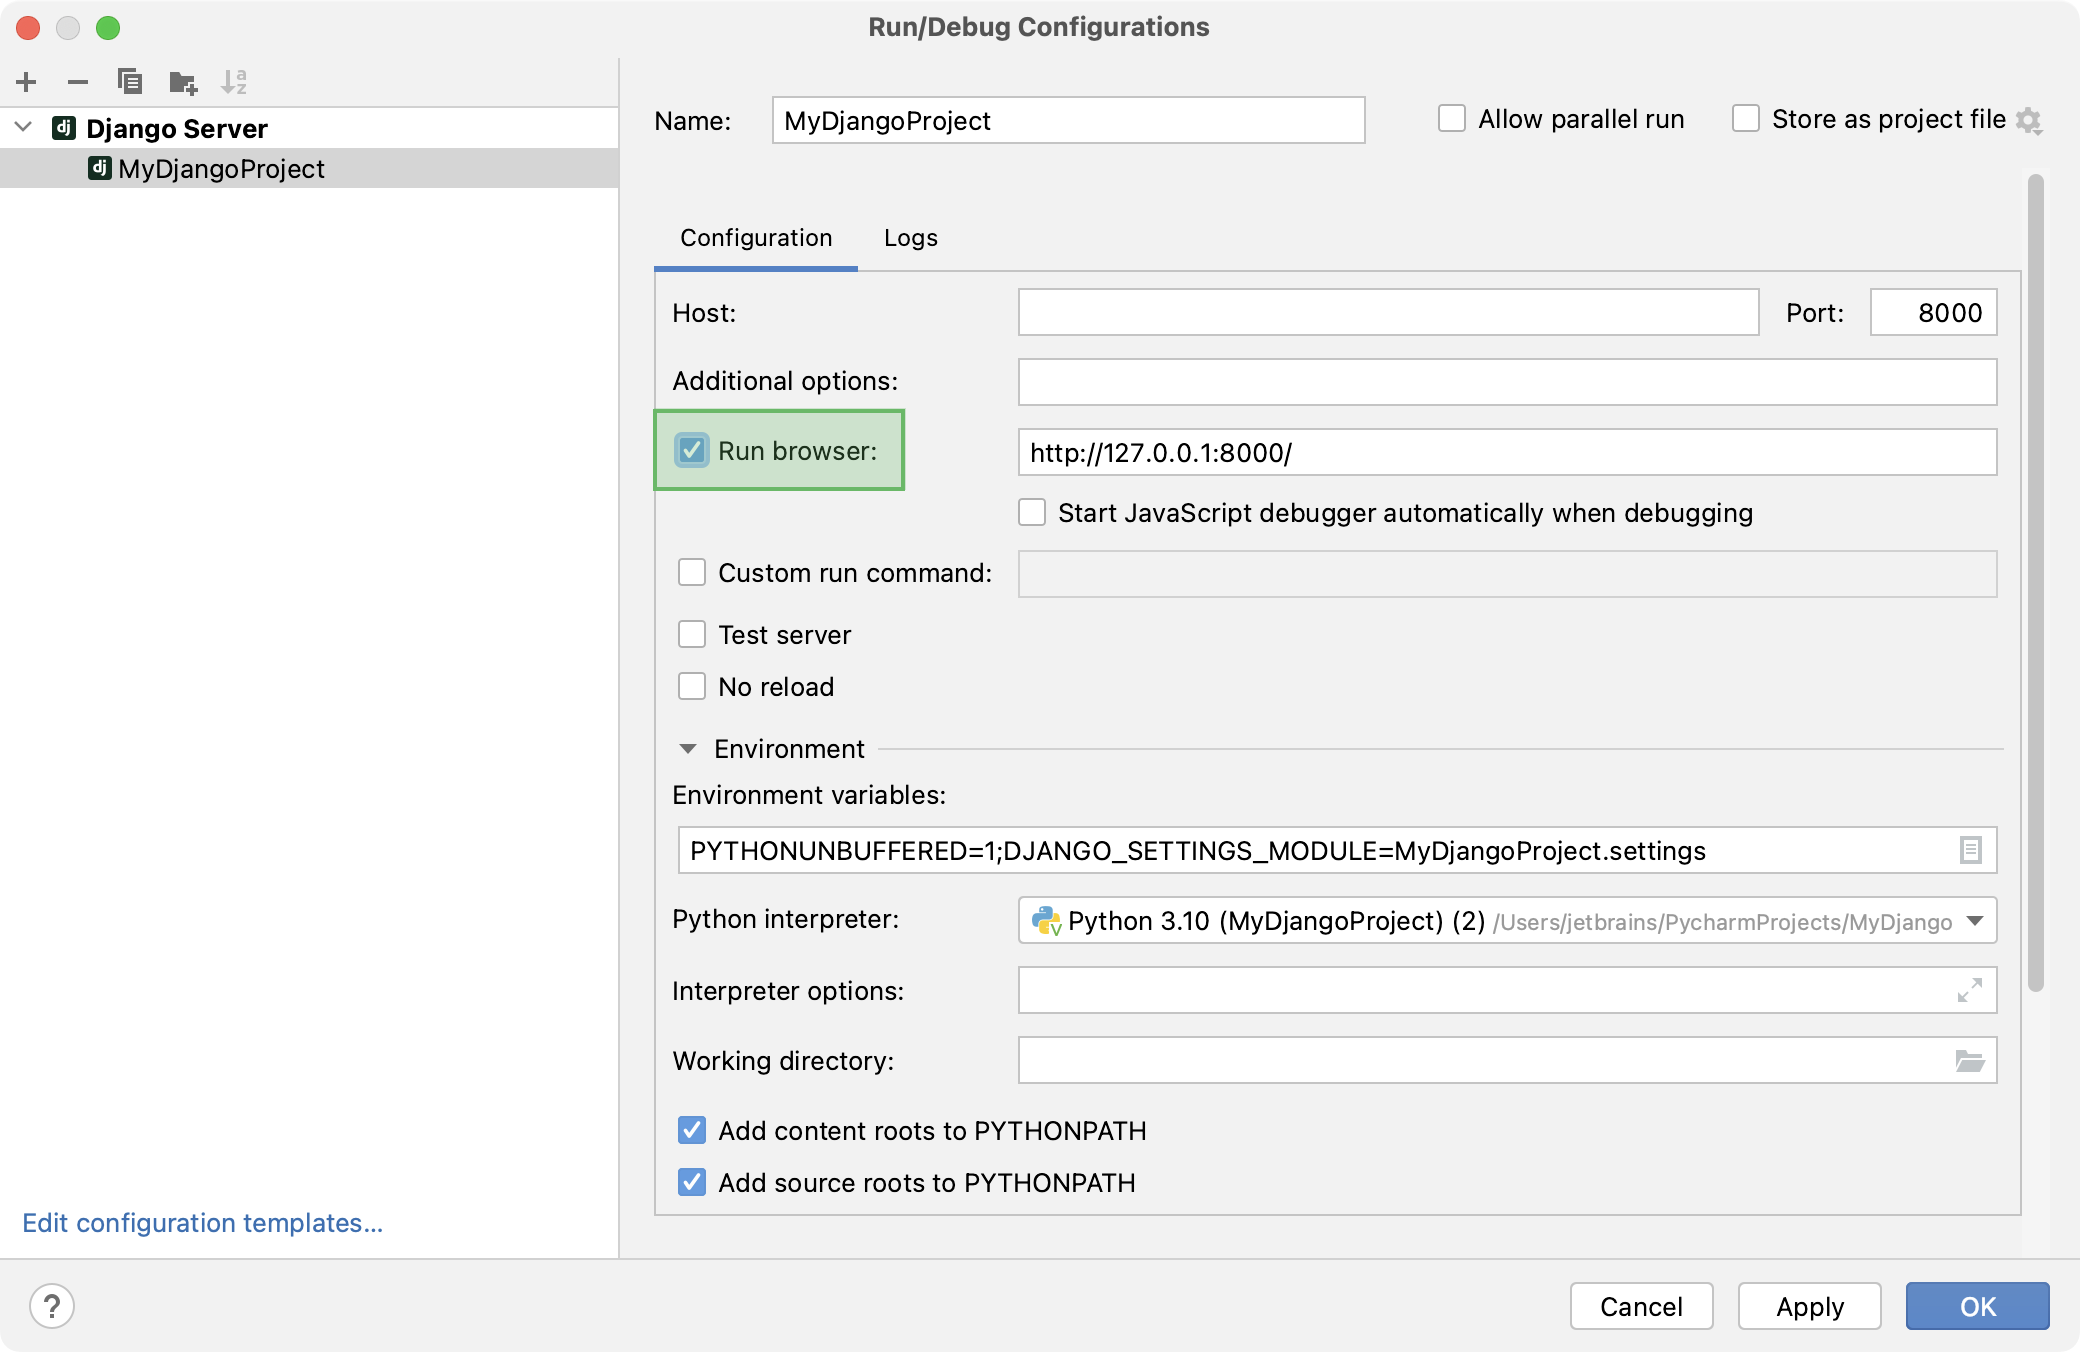Click inside the Port input field
2080x1352 pixels.
pyautogui.click(x=1932, y=312)
